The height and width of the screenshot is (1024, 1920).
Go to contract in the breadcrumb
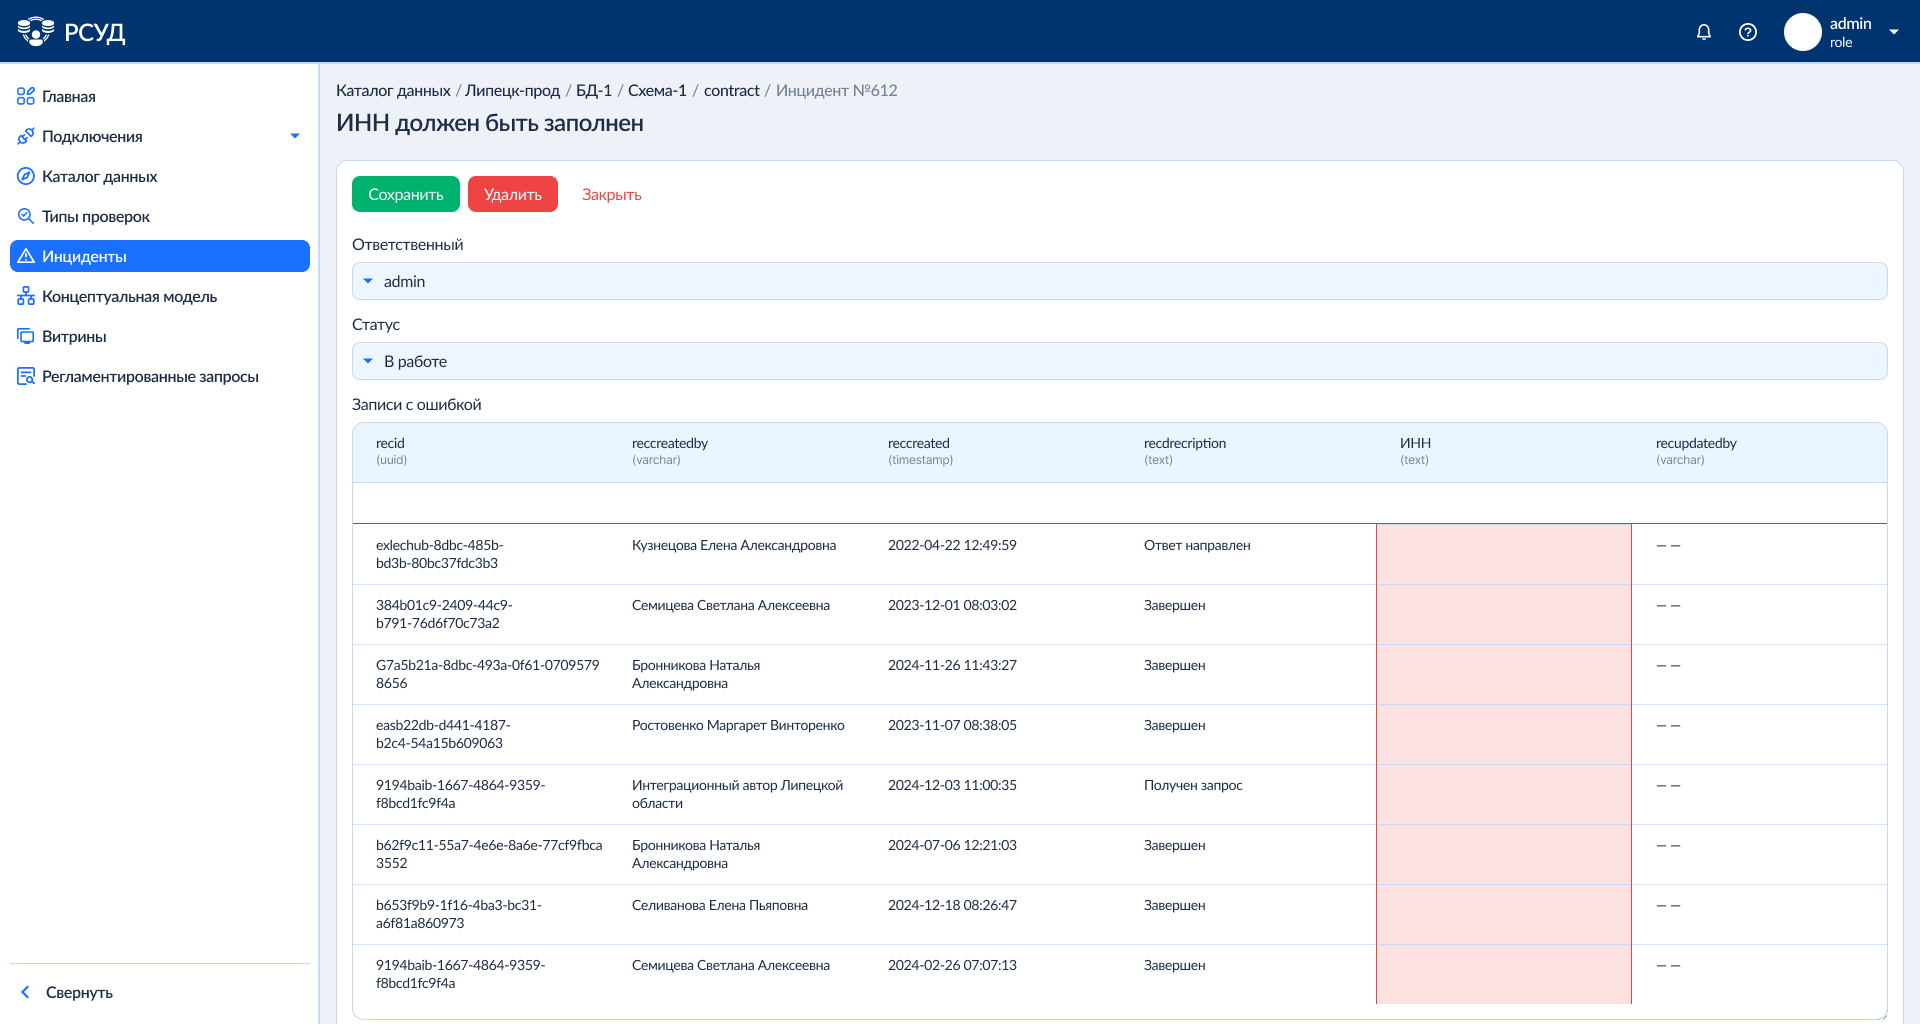point(731,91)
